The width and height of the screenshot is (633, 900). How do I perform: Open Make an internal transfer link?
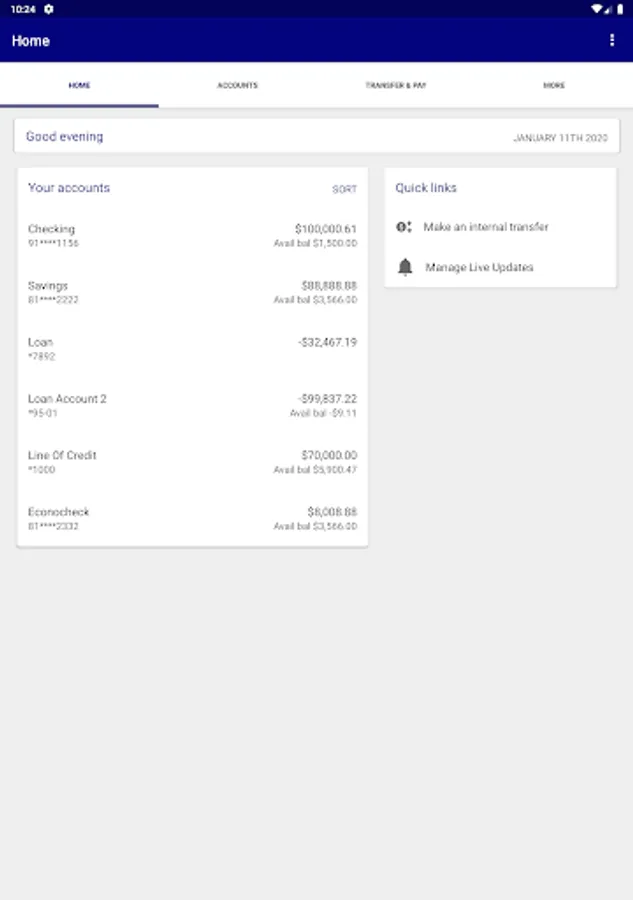[x=486, y=227]
